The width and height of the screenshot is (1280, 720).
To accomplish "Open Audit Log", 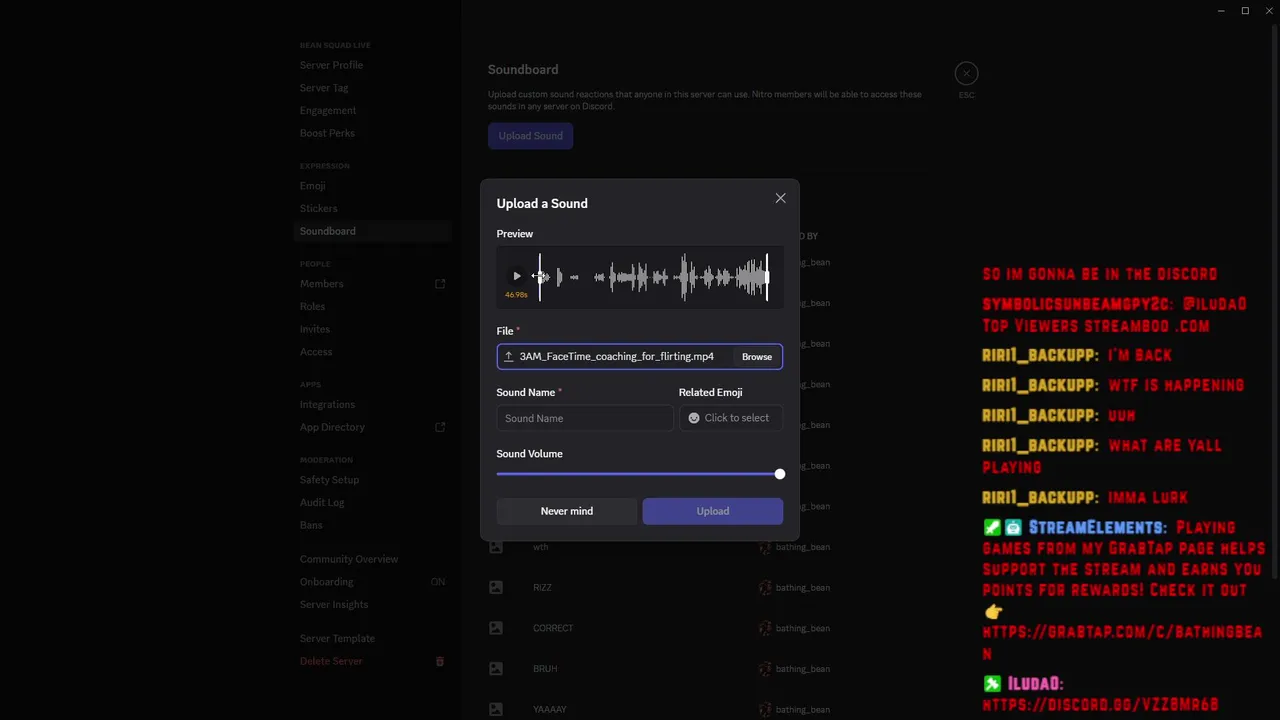I will click(322, 503).
